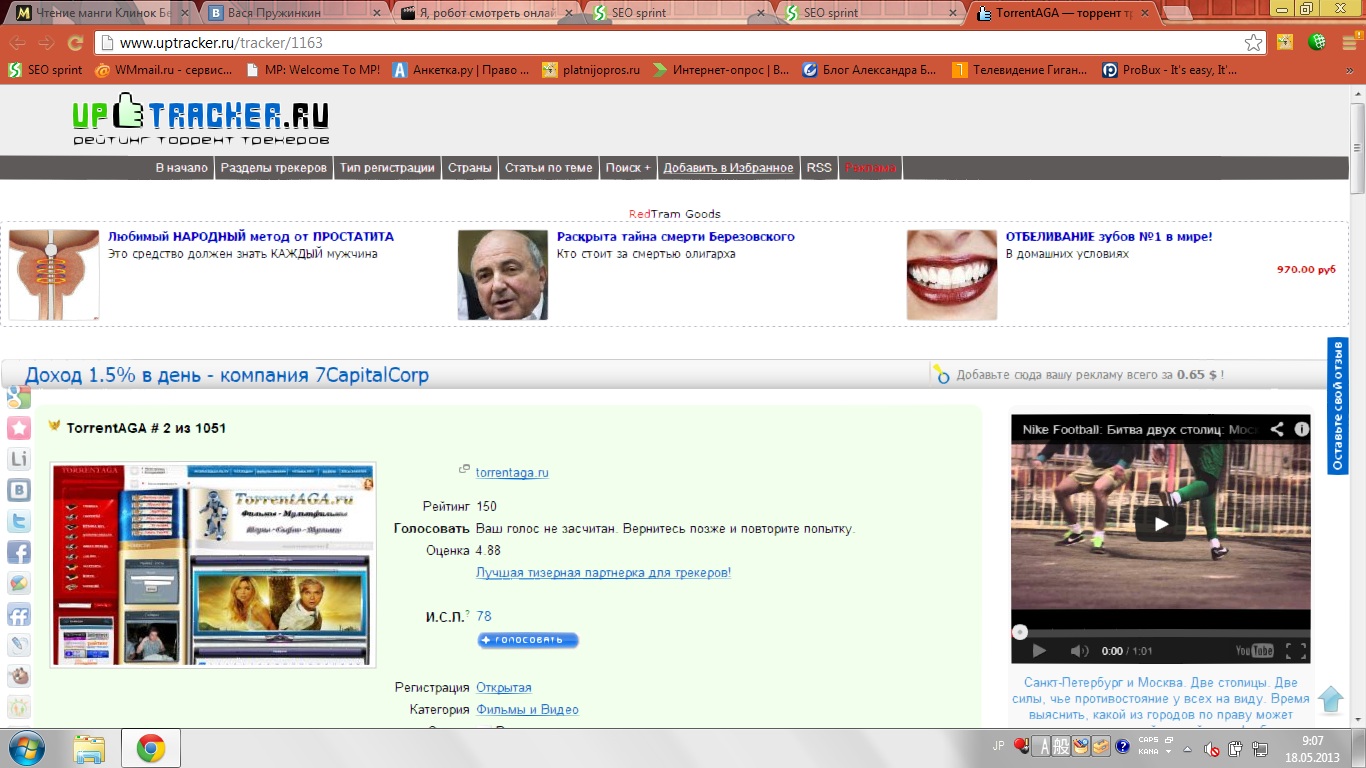Open the Chrome menu icon

coord(1349,43)
